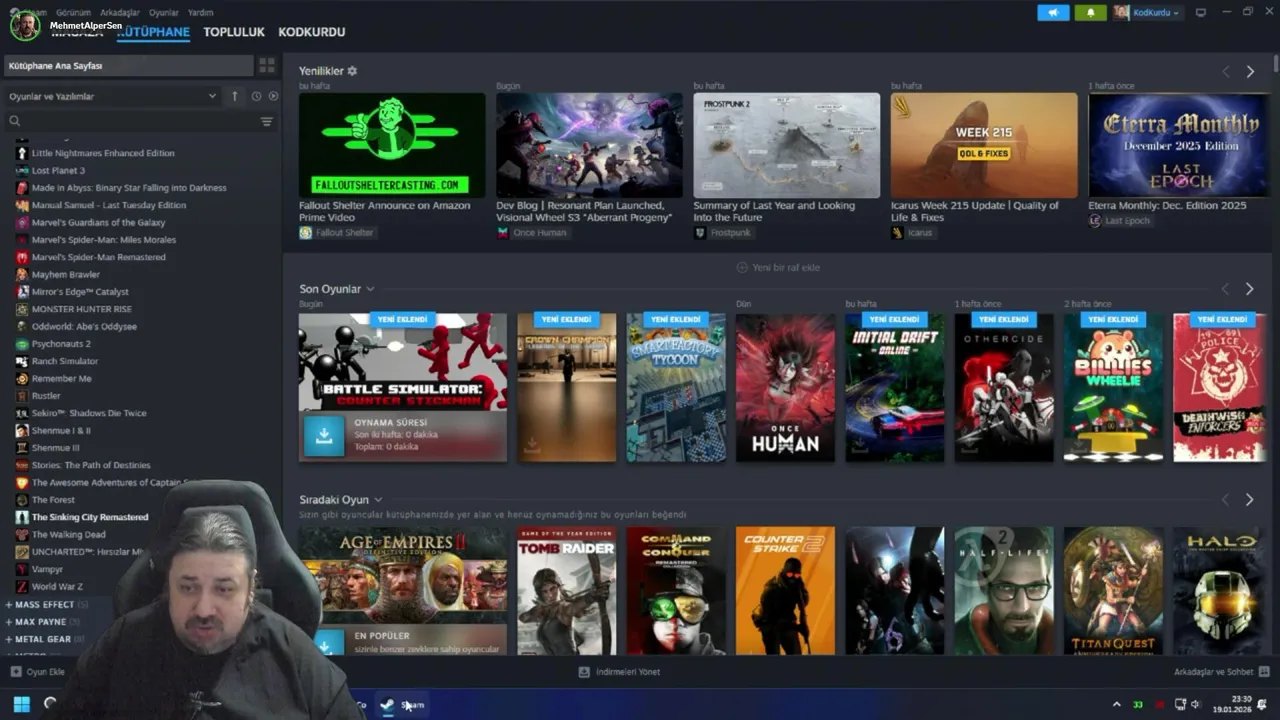
Task: Select The Sinking City Remastered
Action: click(90, 517)
